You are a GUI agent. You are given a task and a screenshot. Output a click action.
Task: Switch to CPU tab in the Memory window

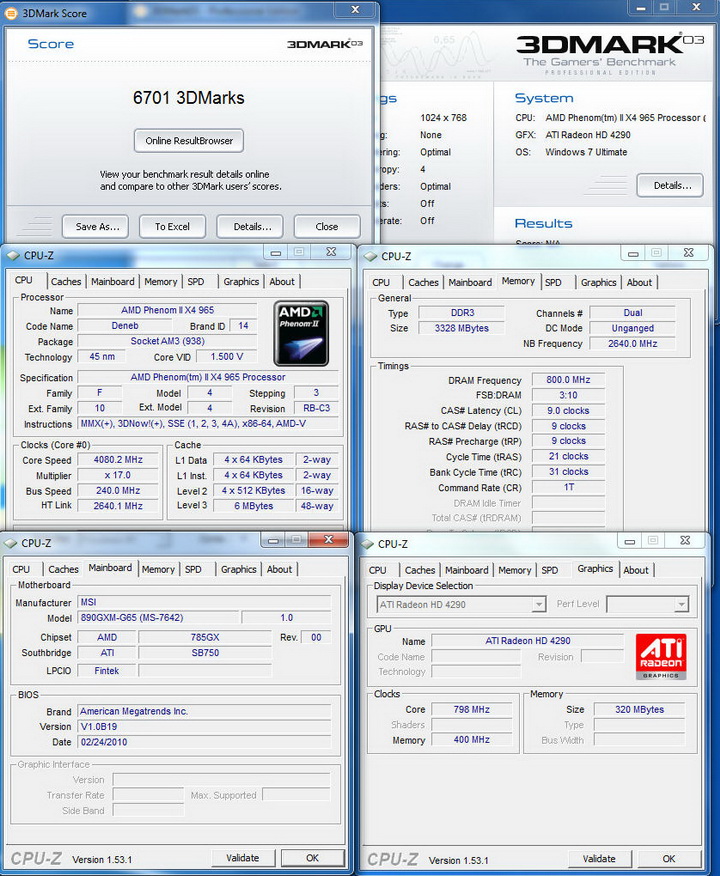click(x=381, y=283)
